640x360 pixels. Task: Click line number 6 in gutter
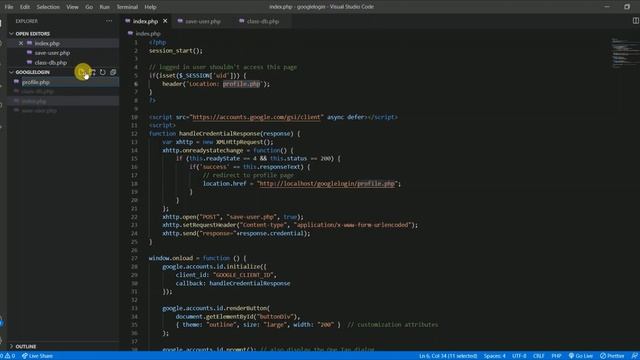tap(136, 84)
